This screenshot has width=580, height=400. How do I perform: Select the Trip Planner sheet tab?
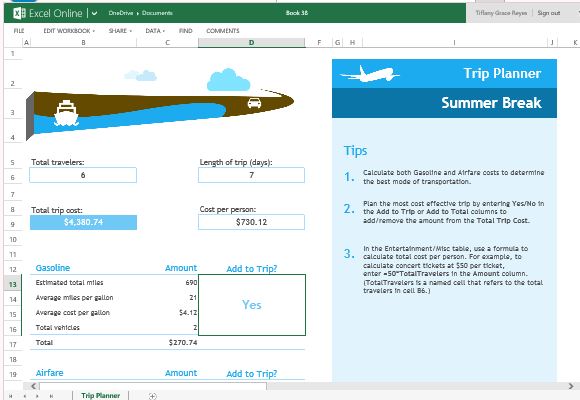[x=101, y=395]
